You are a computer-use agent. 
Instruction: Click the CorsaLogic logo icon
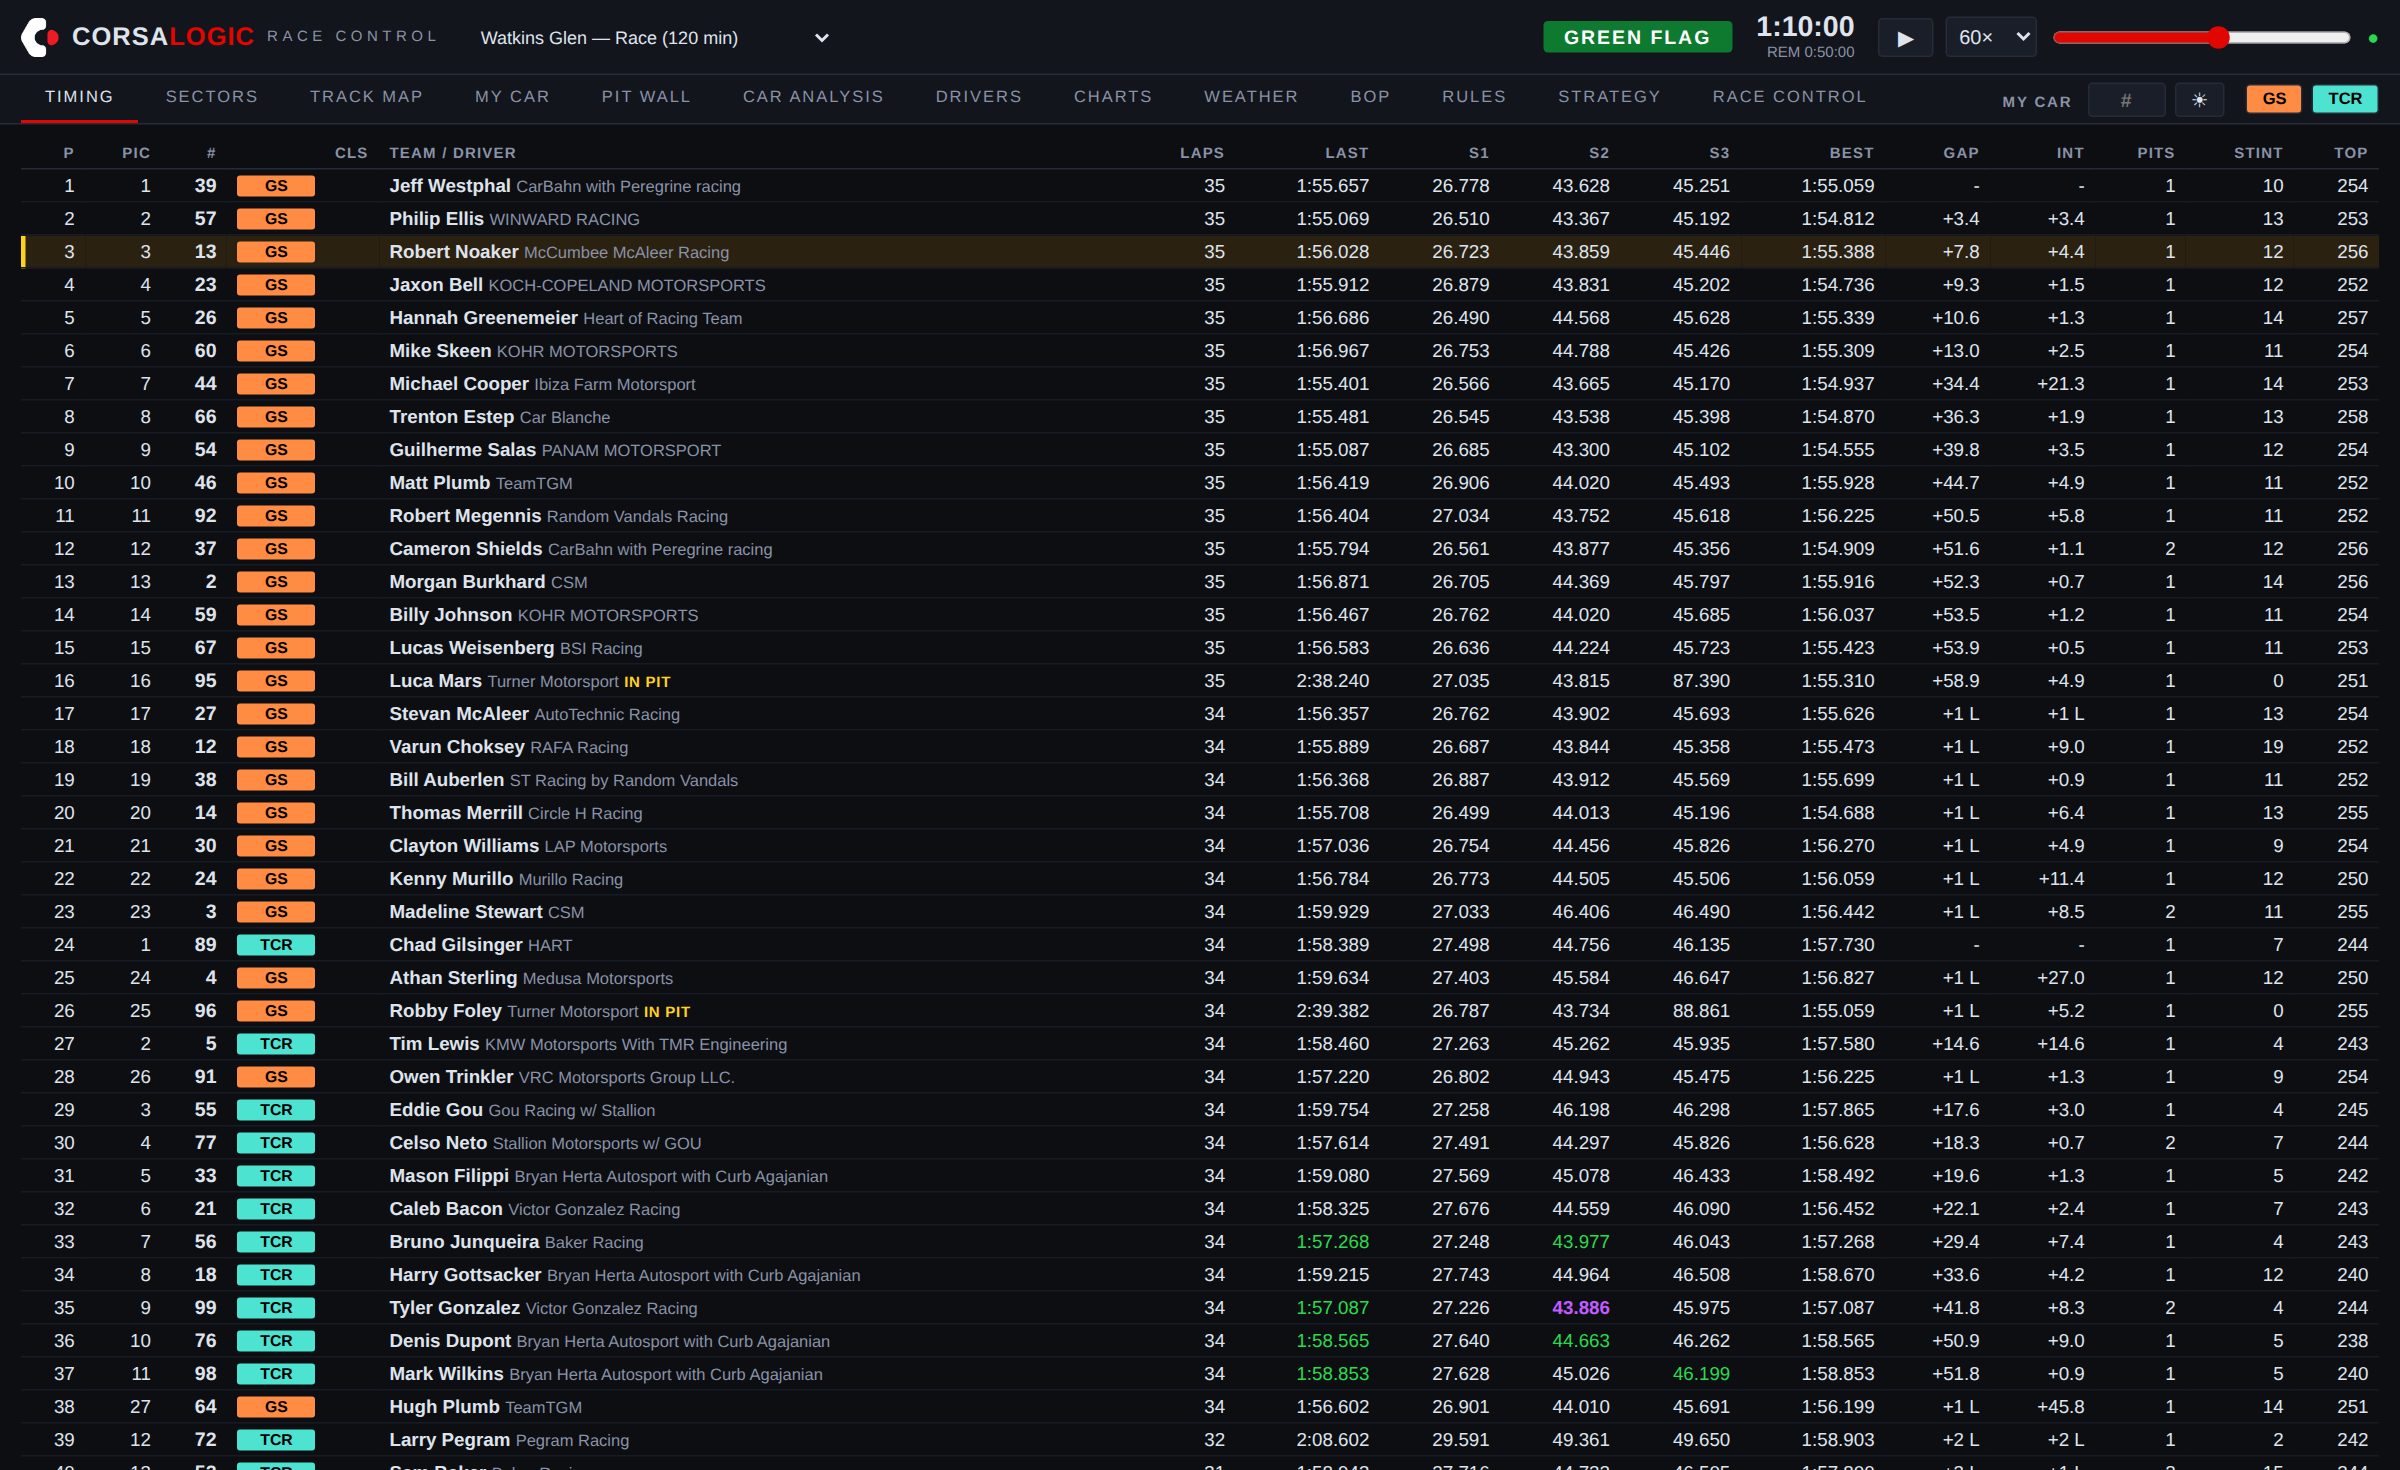click(x=40, y=37)
